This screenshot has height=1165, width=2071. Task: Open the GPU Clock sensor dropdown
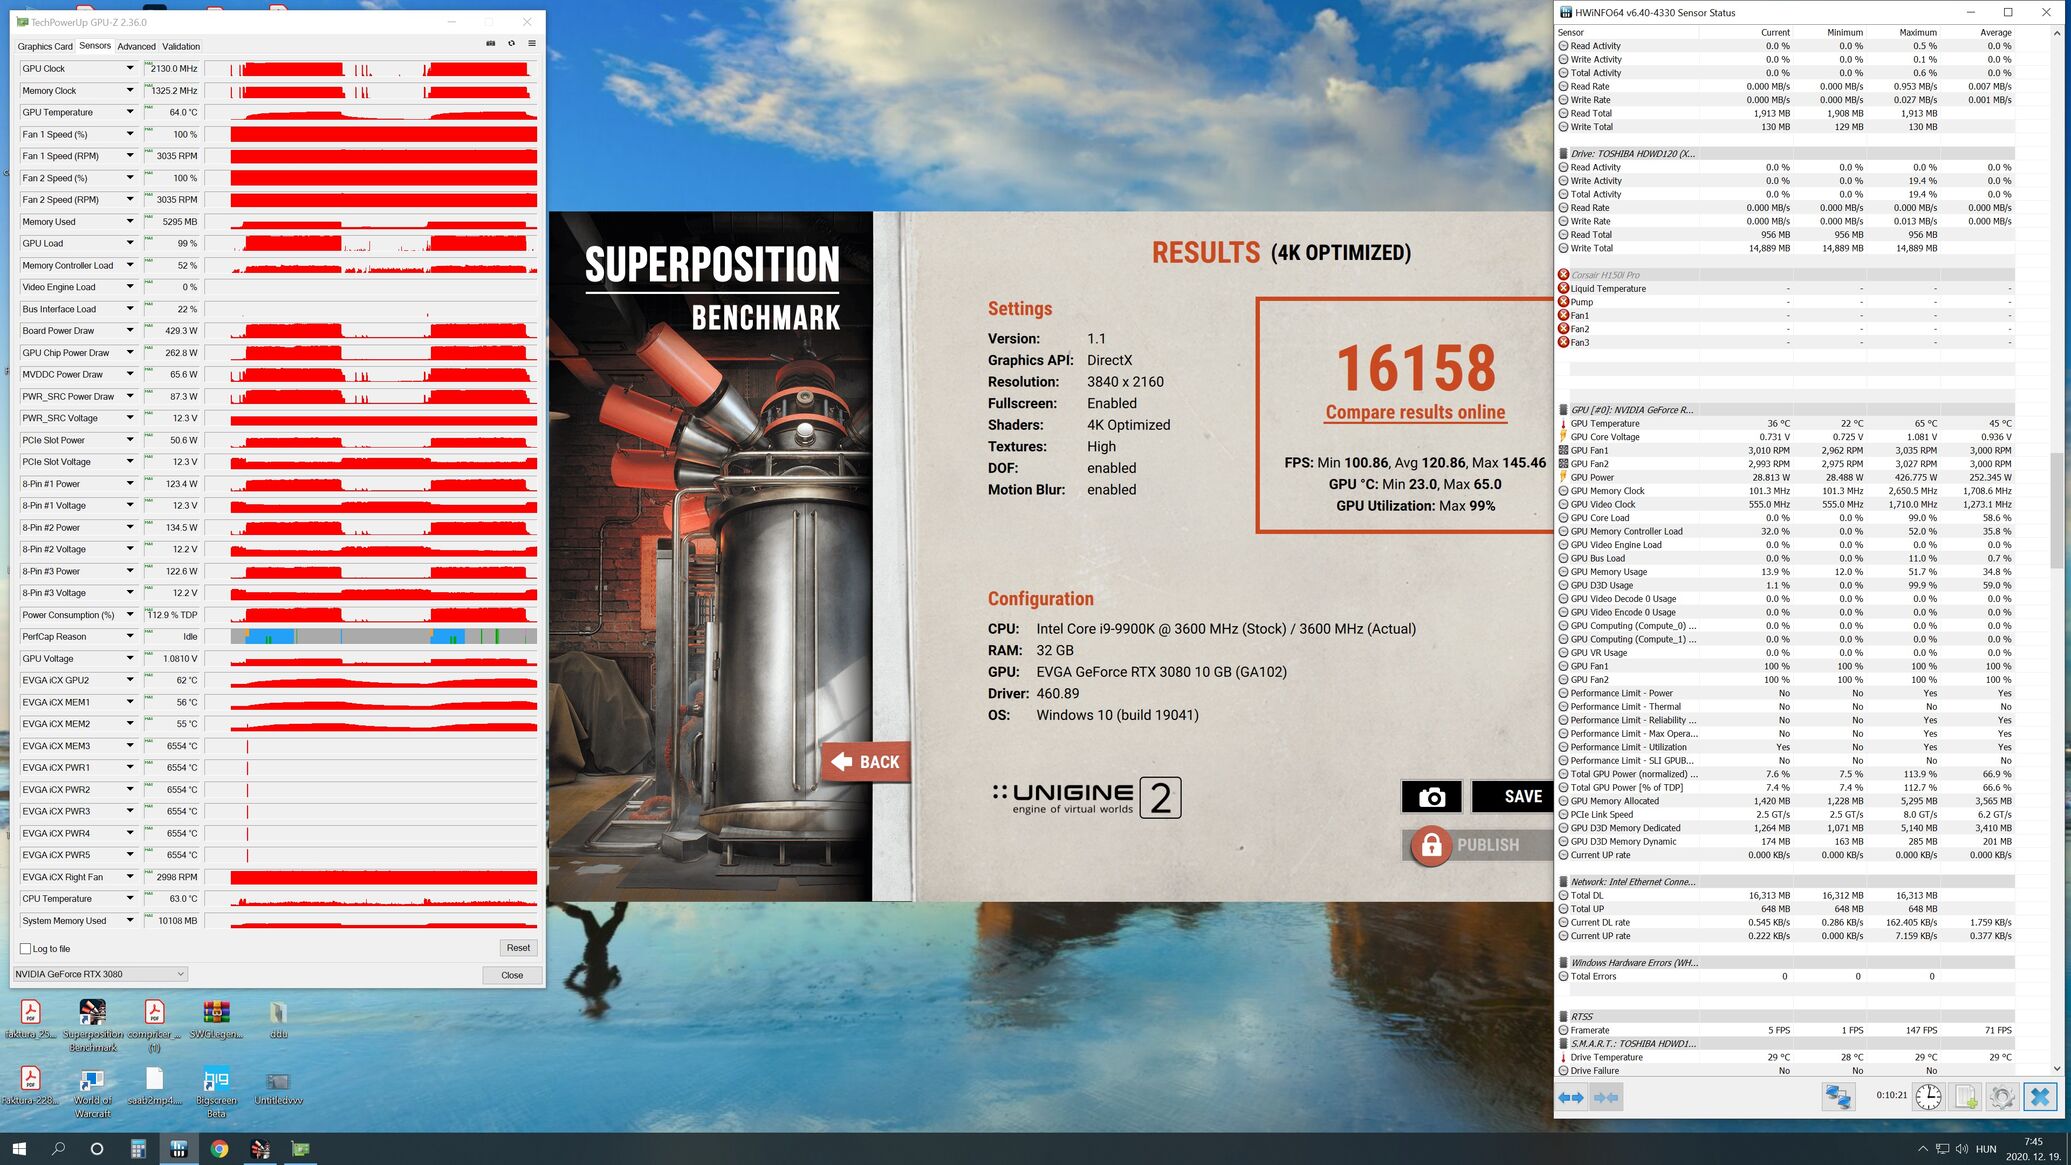[x=129, y=68]
